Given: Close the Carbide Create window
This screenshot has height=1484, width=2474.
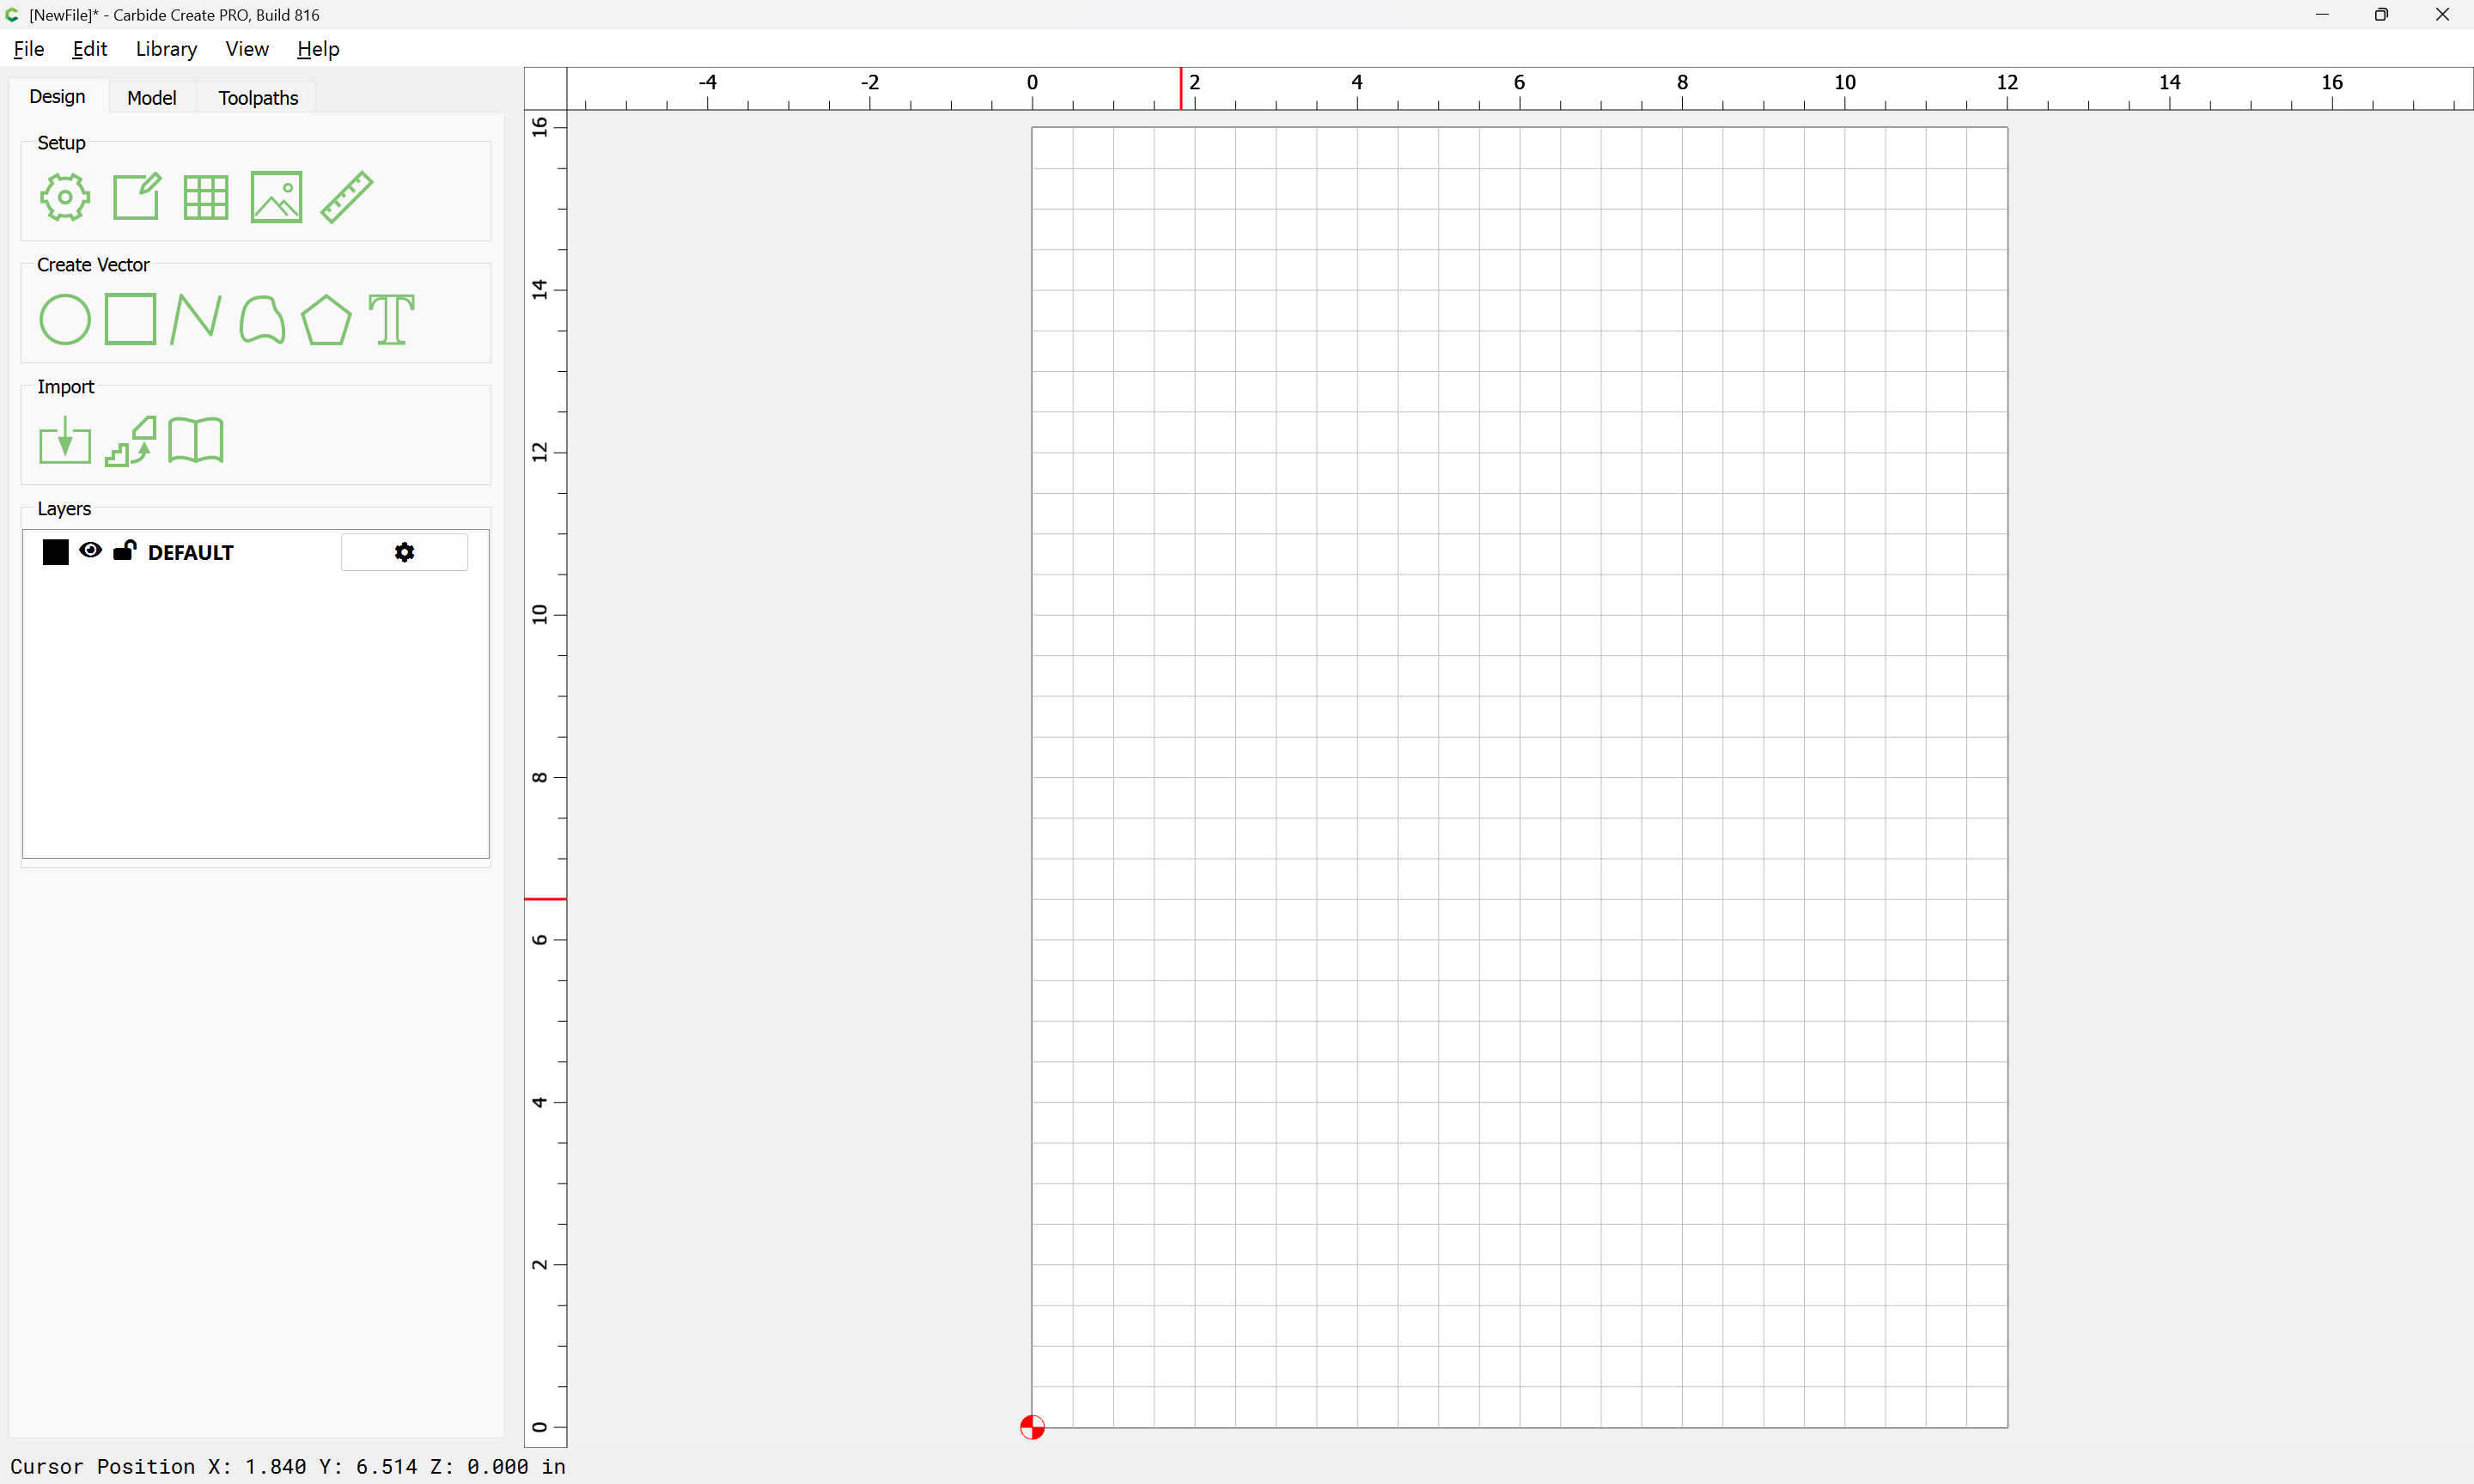Looking at the screenshot, I should click(2442, 14).
